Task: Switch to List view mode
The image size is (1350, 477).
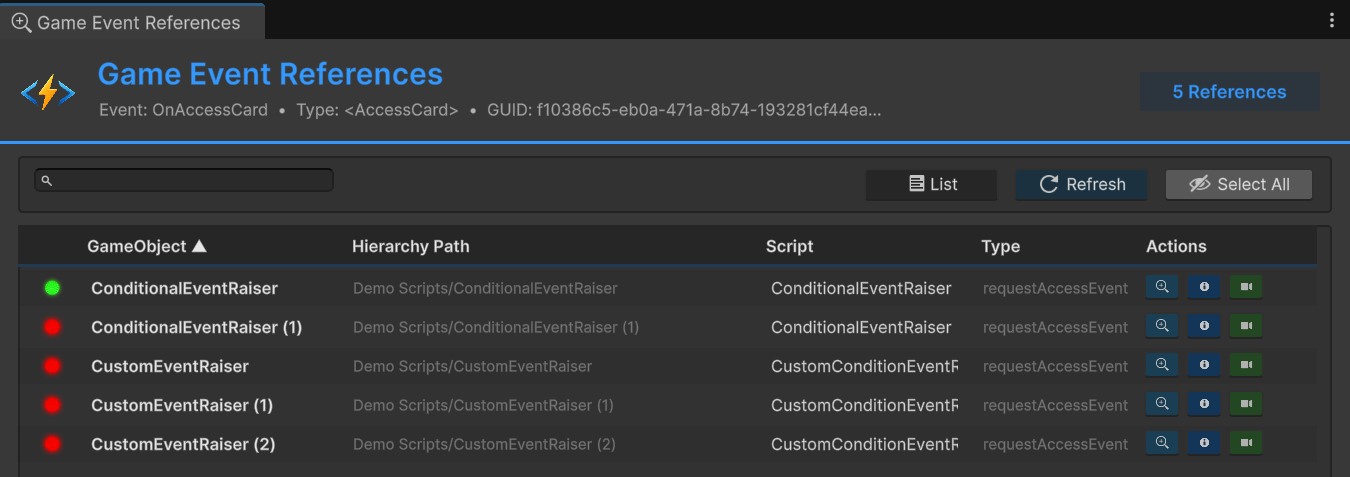Action: (931, 185)
